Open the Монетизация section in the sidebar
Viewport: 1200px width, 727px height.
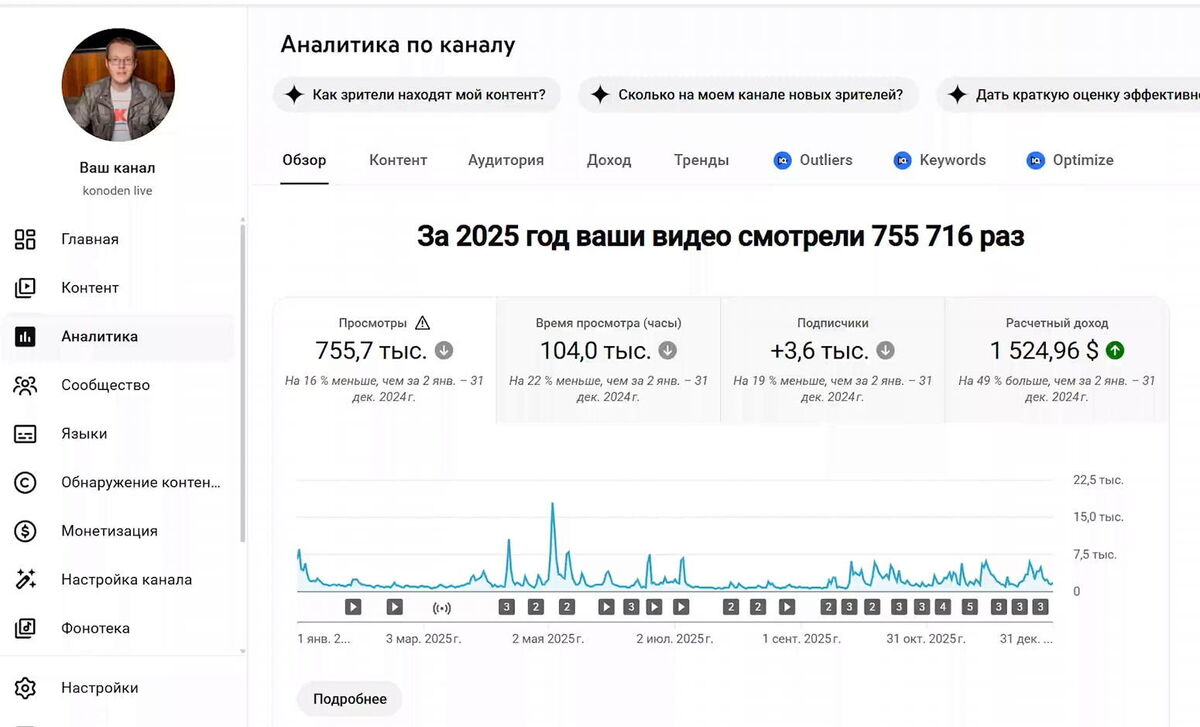(x=27, y=531)
